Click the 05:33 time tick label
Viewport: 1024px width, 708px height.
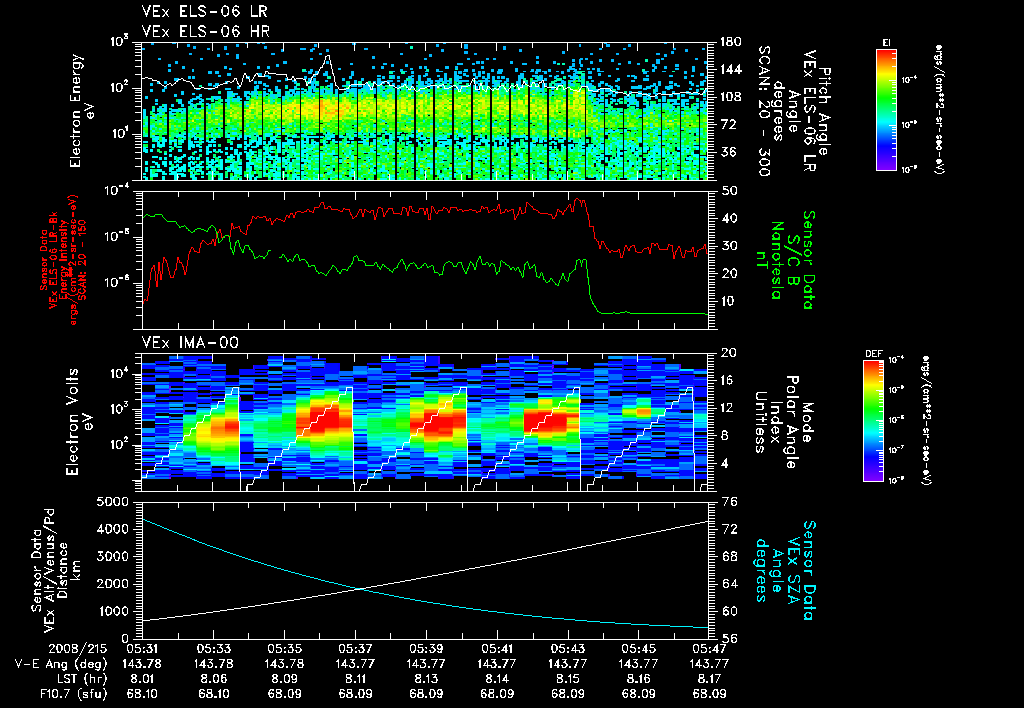214,649
